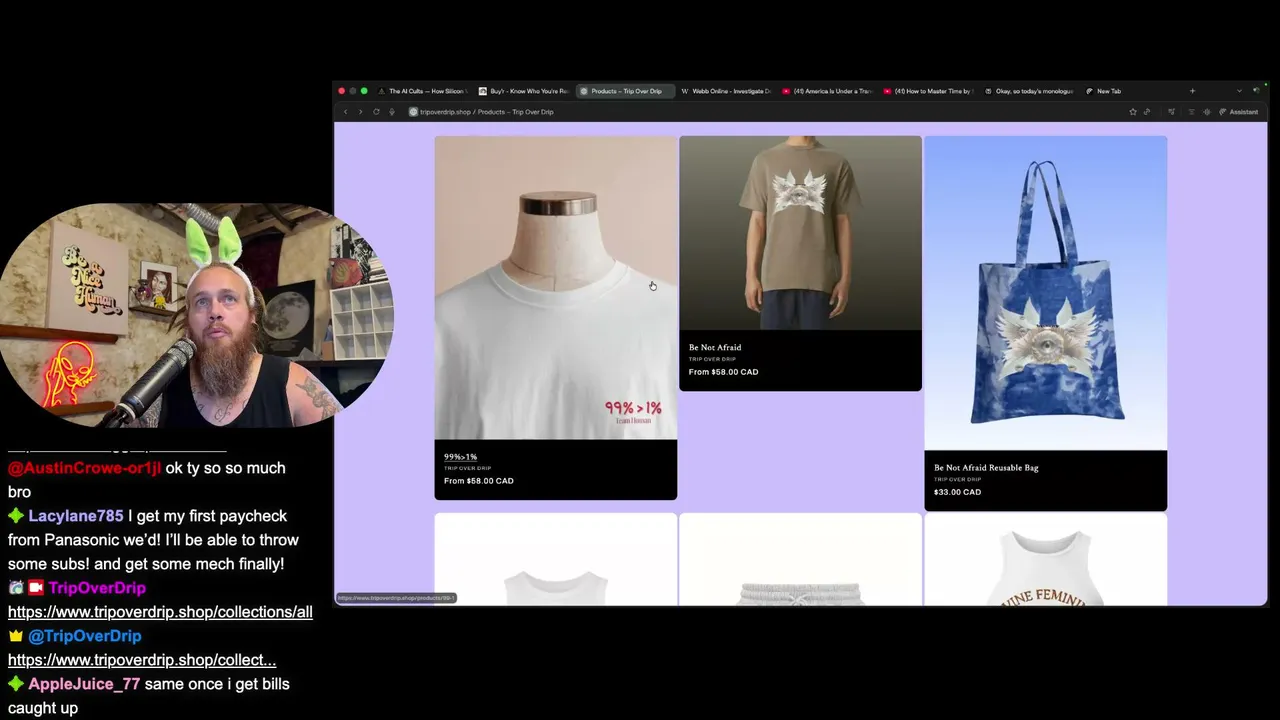Click the @AustinCrowe-or1jl username in chat

click(x=84, y=468)
